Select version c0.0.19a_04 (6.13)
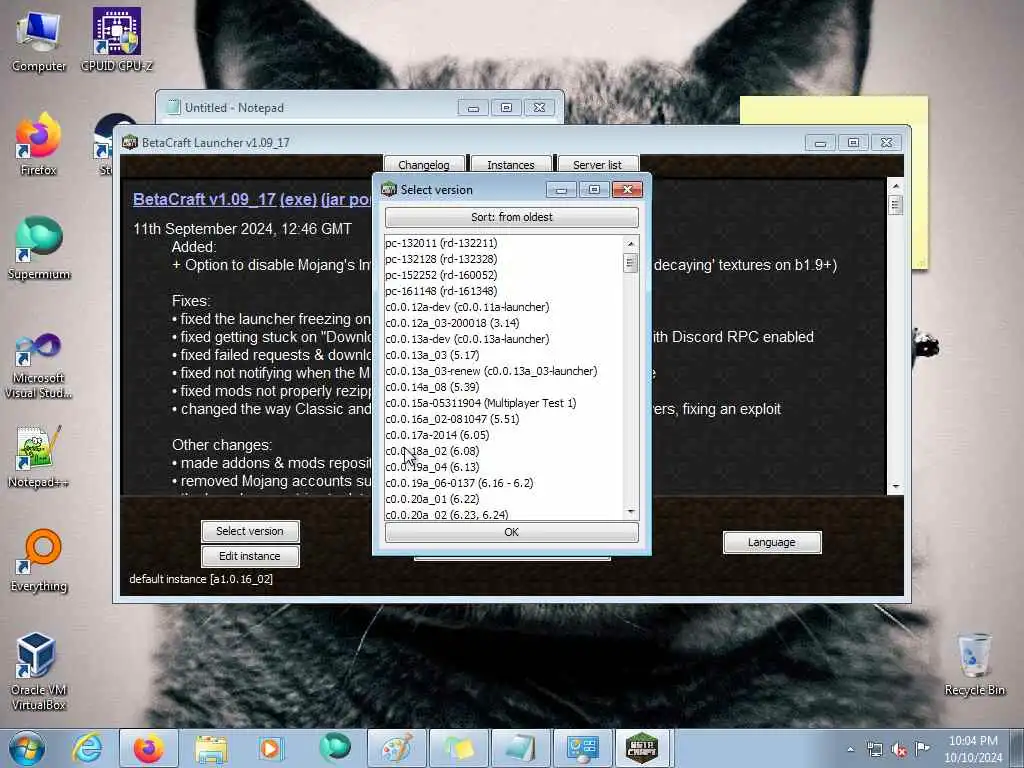 (x=504, y=467)
